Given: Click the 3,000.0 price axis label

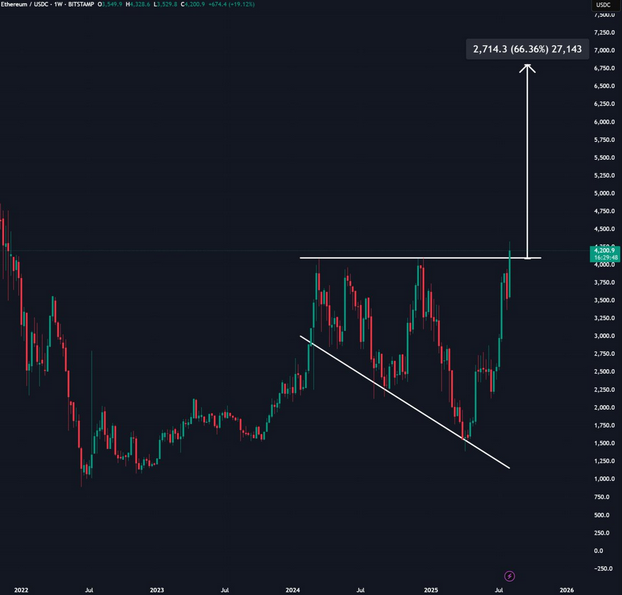Looking at the screenshot, I should coord(604,336).
